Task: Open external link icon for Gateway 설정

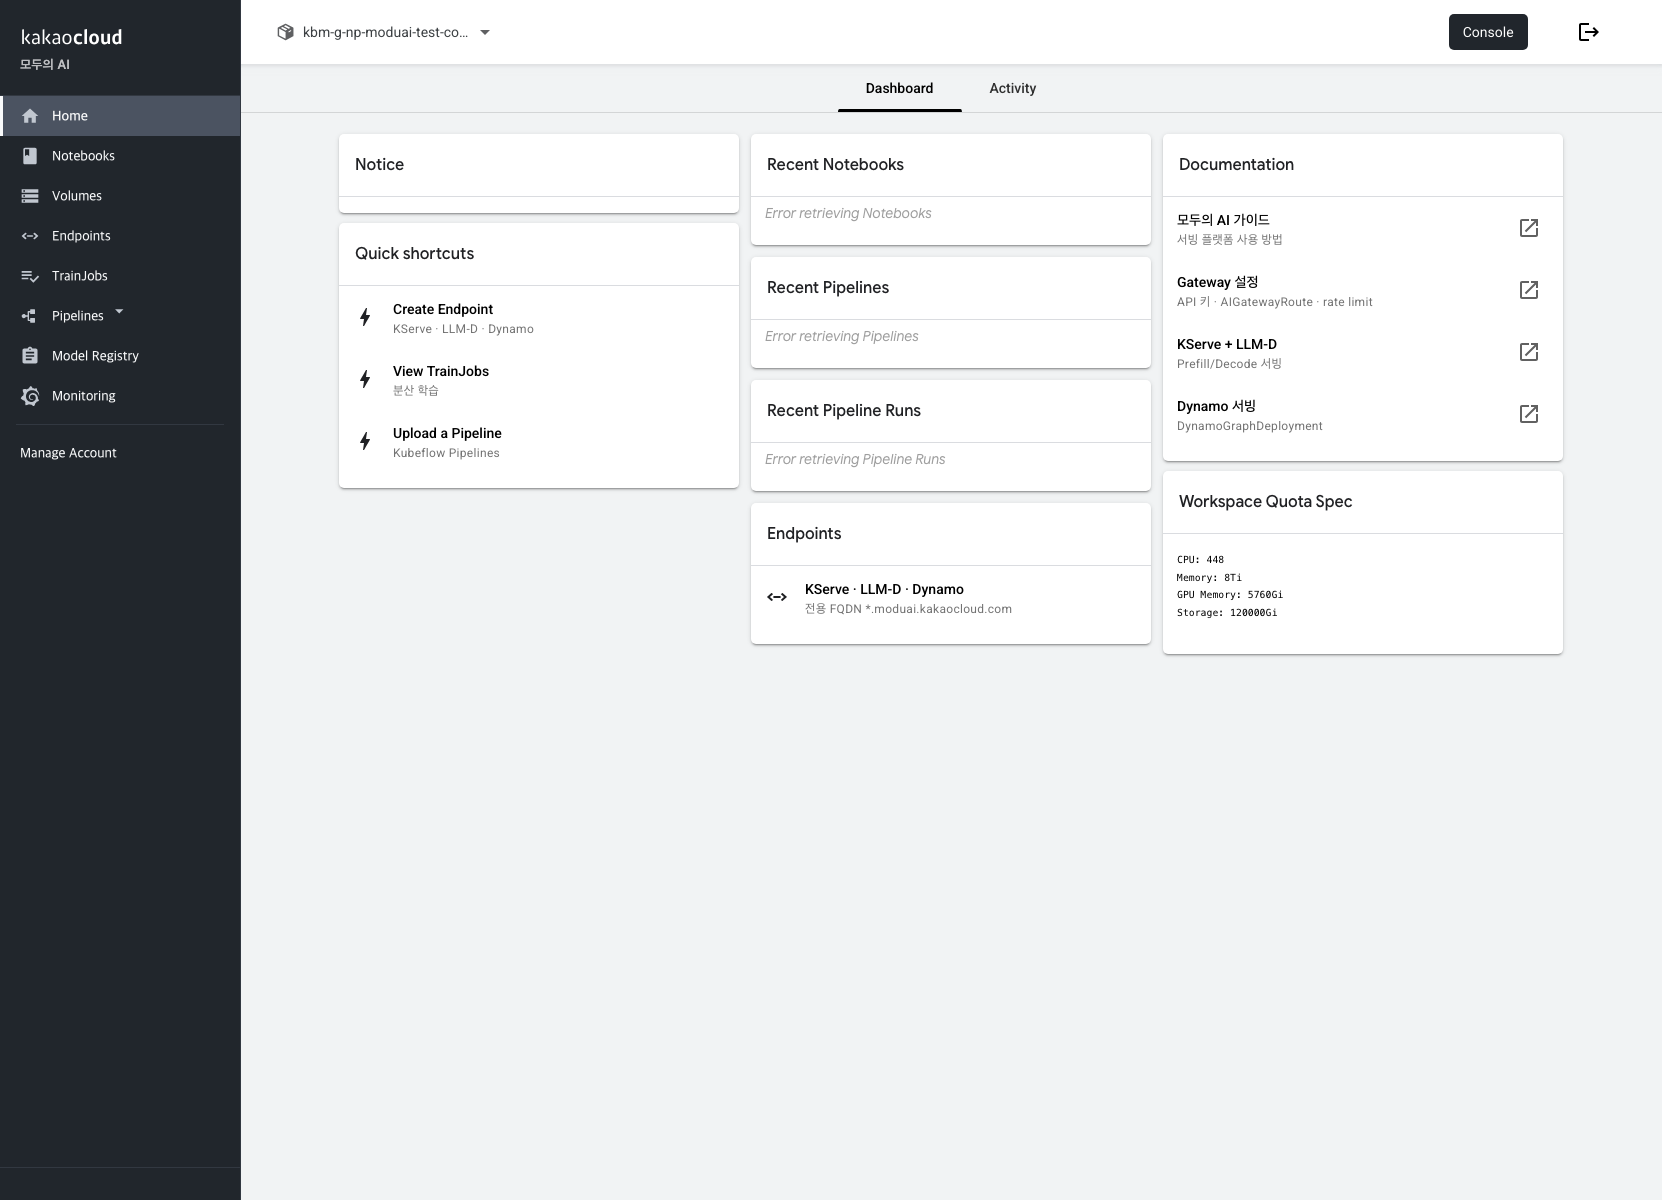Action: click(x=1529, y=290)
